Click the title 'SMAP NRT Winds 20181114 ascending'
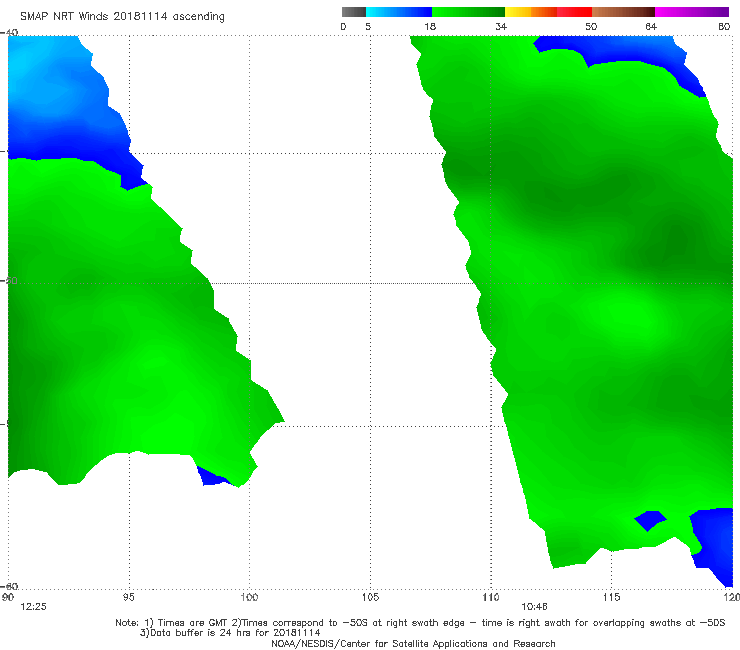The height and width of the screenshot is (650, 740). tap(122, 17)
